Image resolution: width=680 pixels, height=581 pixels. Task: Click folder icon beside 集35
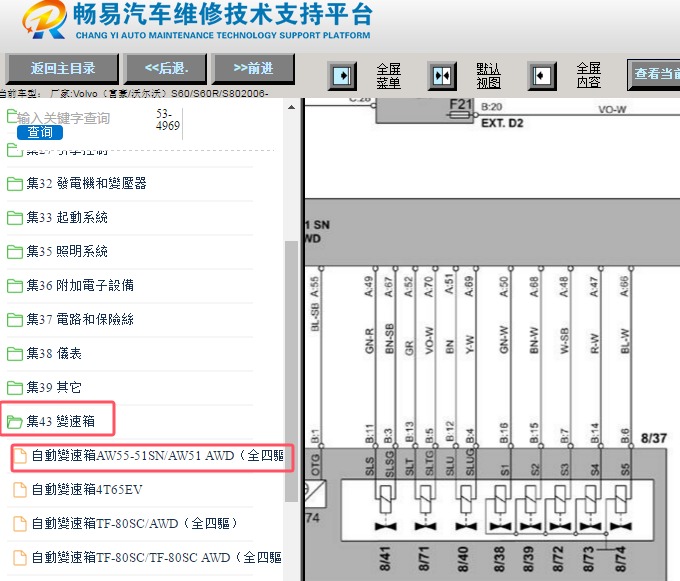click(x=15, y=252)
